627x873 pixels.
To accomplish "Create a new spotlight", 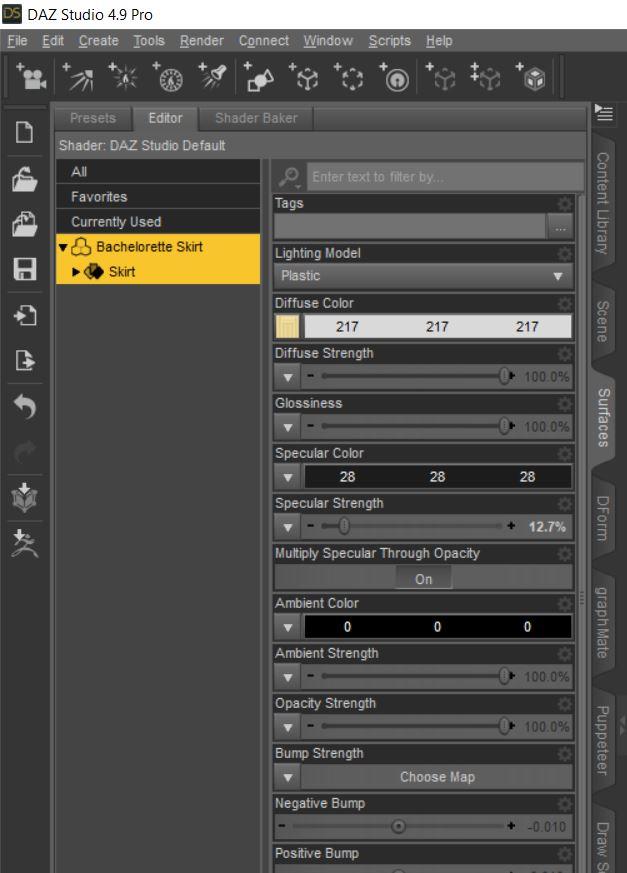I will click(x=213, y=77).
